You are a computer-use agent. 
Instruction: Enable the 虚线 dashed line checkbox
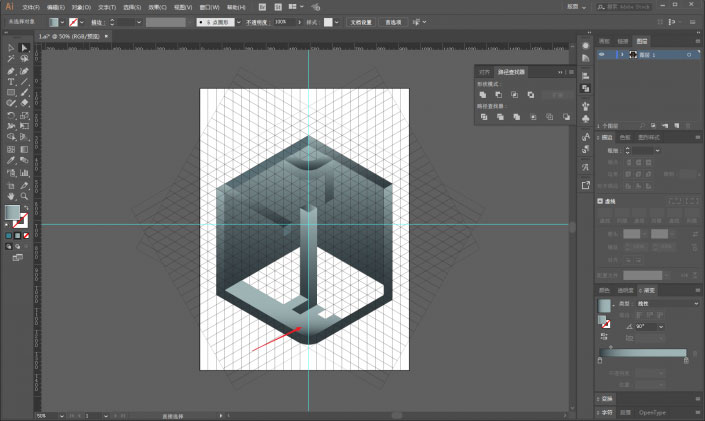click(600, 201)
